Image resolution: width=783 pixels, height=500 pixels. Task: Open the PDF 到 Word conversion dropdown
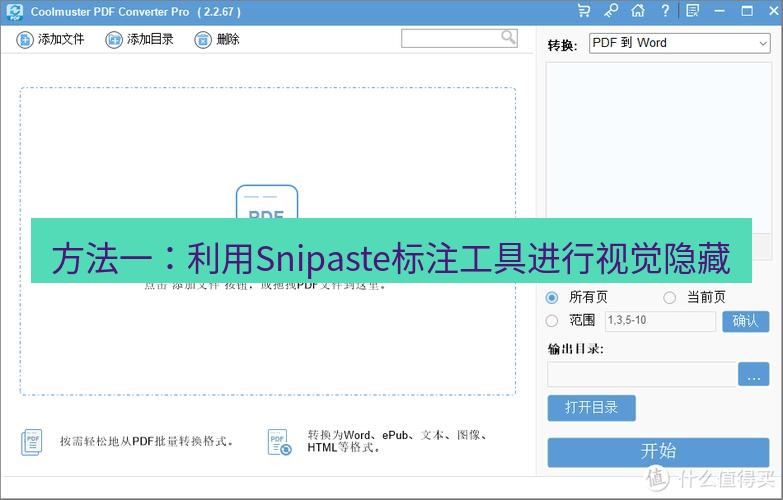(x=680, y=43)
